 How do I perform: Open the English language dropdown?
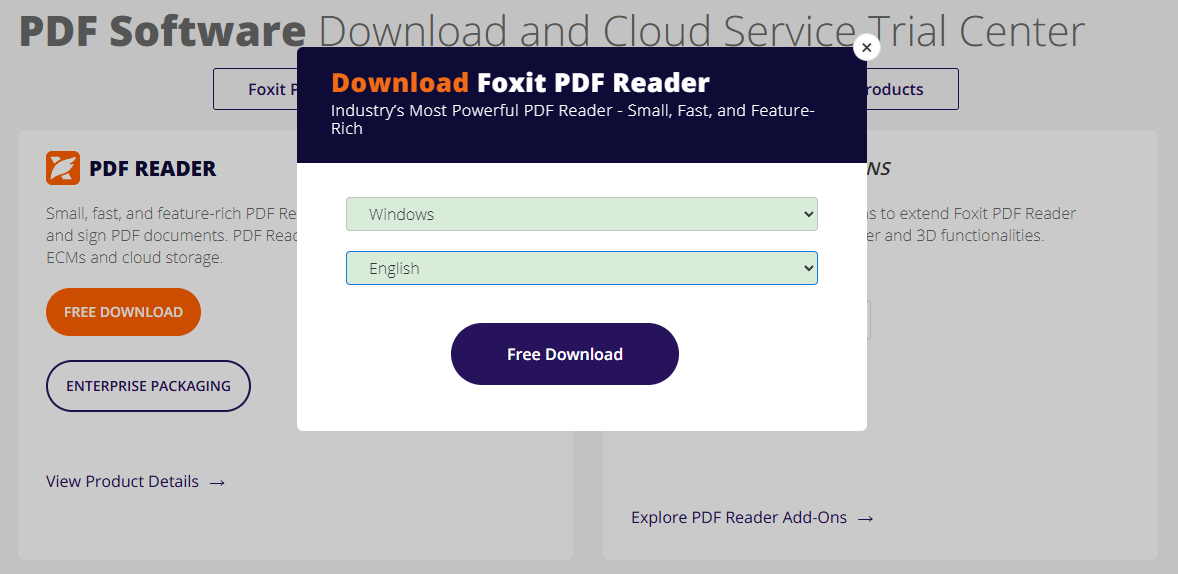[581, 268]
